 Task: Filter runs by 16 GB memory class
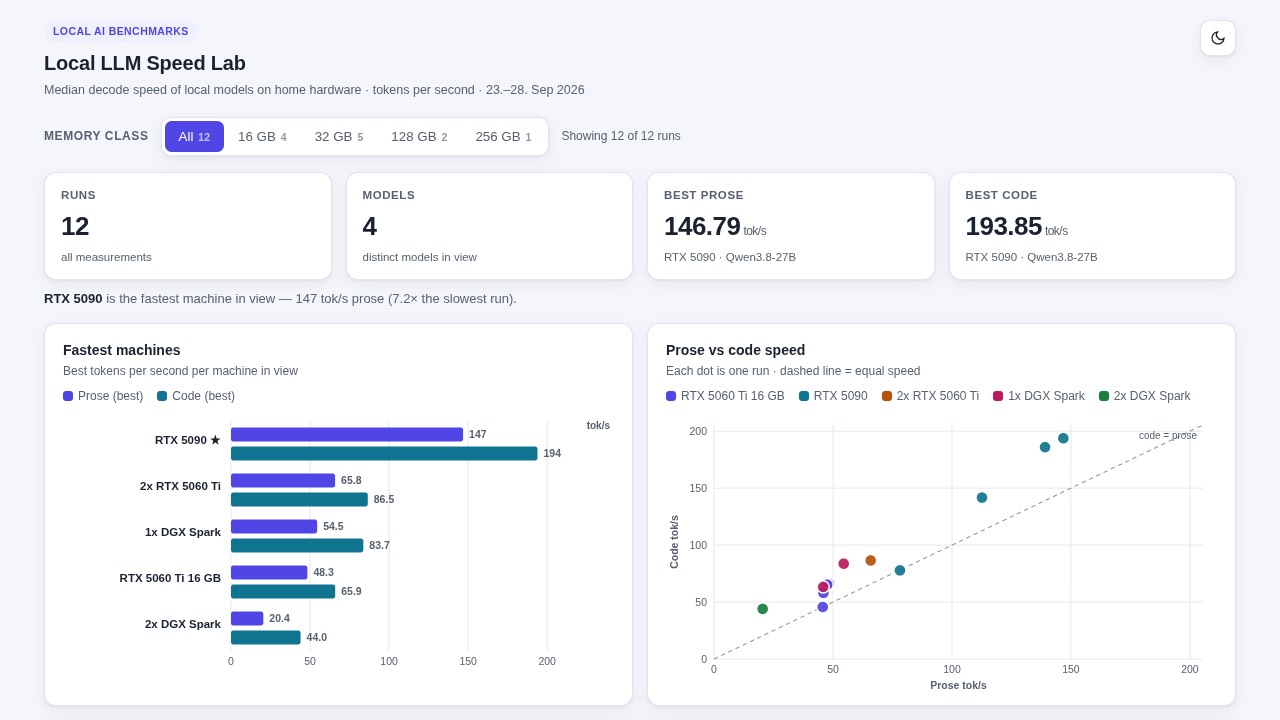262,136
